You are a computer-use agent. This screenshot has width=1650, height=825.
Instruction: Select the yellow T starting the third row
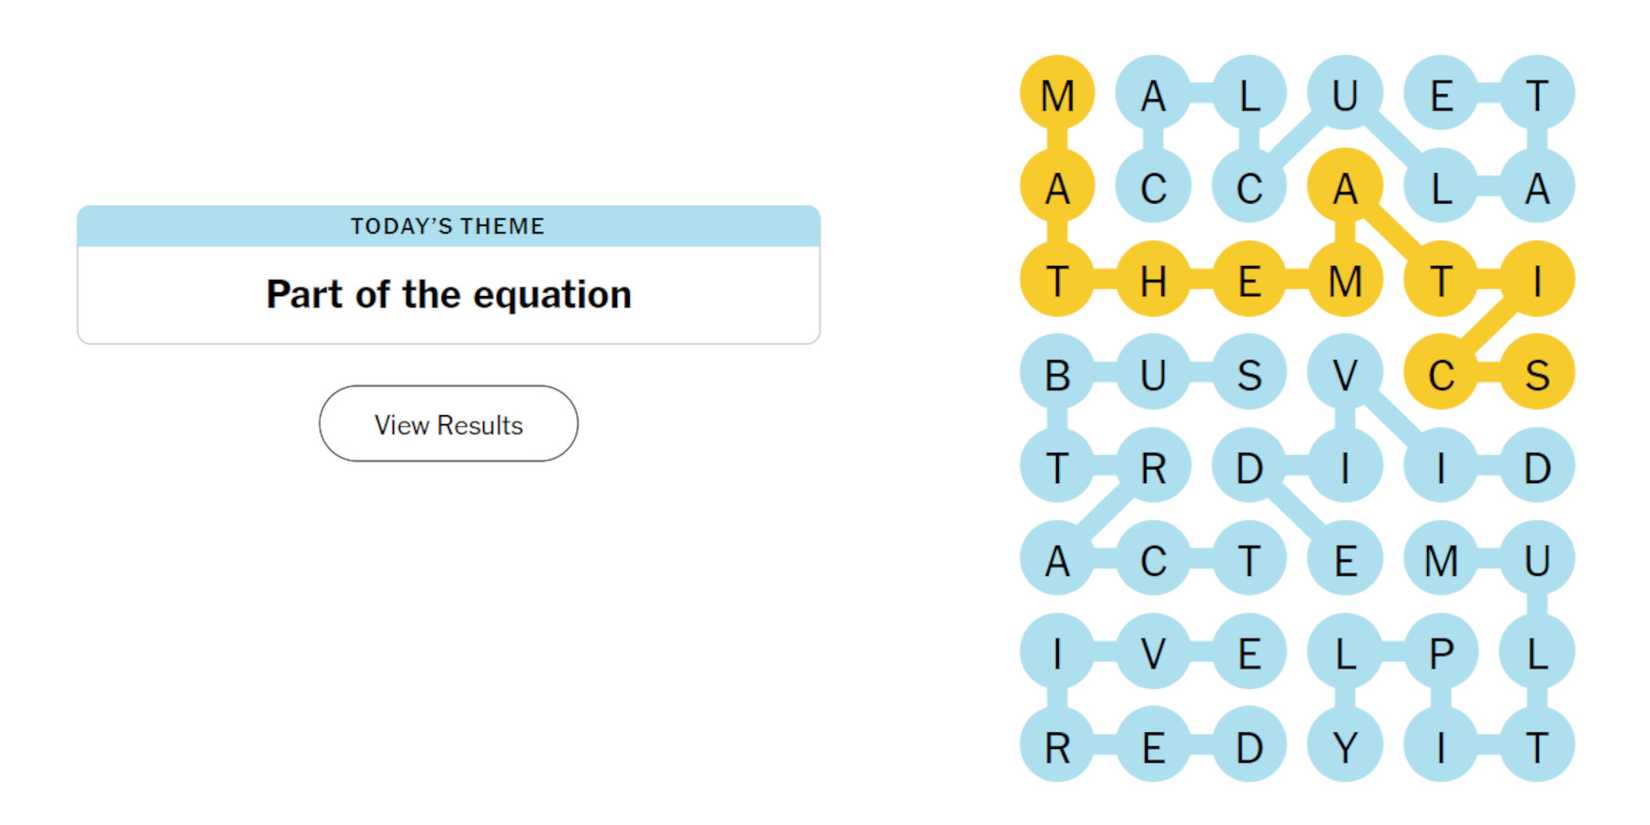1057,280
